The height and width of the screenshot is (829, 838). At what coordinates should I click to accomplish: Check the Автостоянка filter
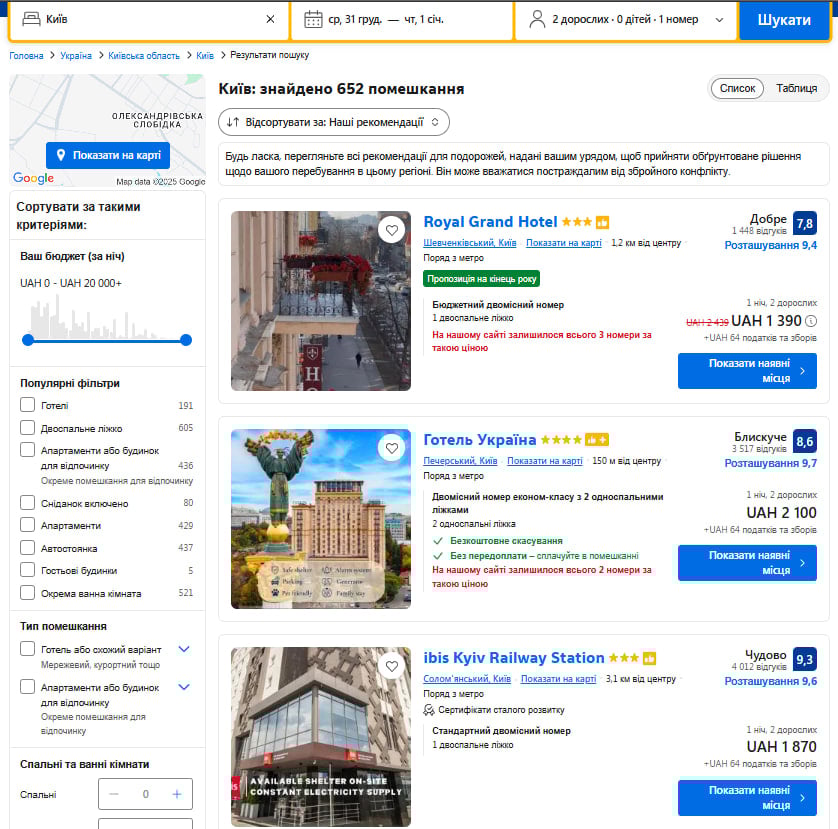point(28,548)
